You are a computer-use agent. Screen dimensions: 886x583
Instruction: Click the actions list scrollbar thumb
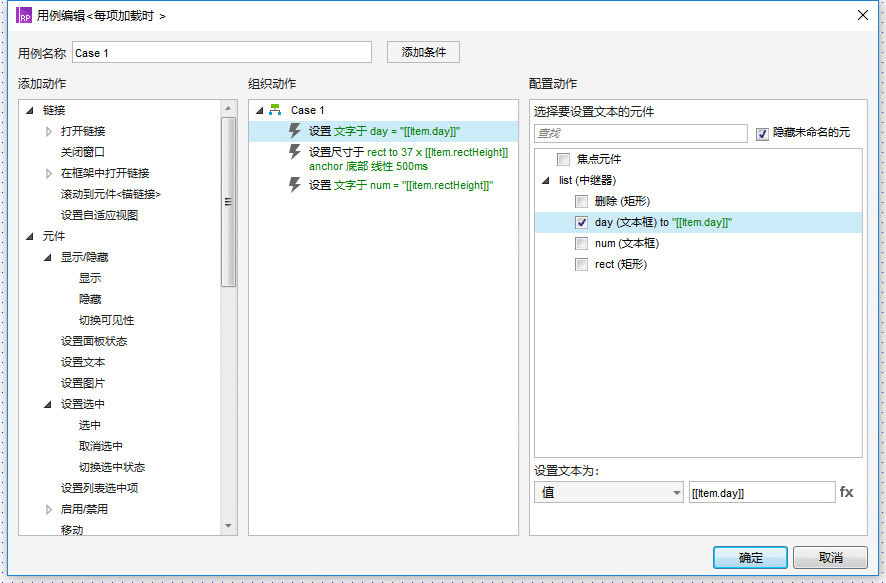[x=228, y=202]
